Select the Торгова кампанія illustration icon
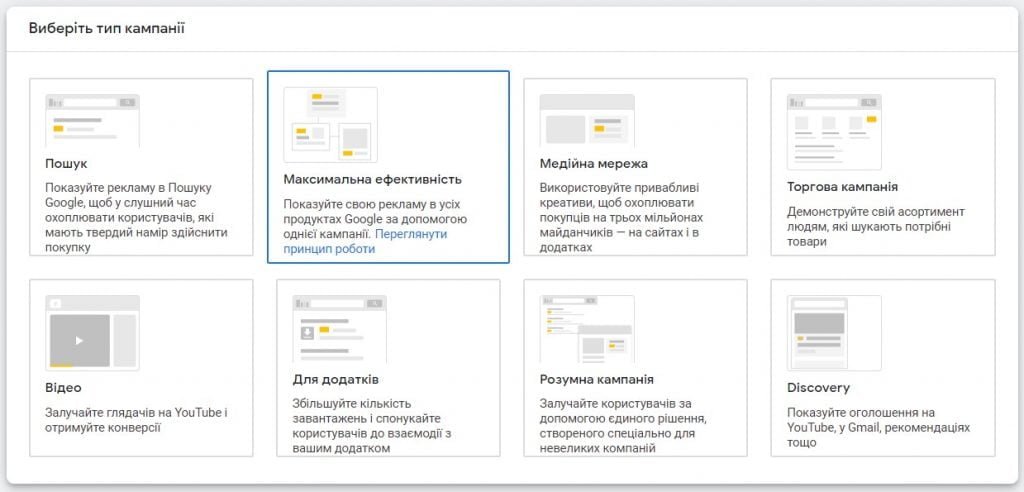This screenshot has width=1024, height=492. (x=834, y=132)
